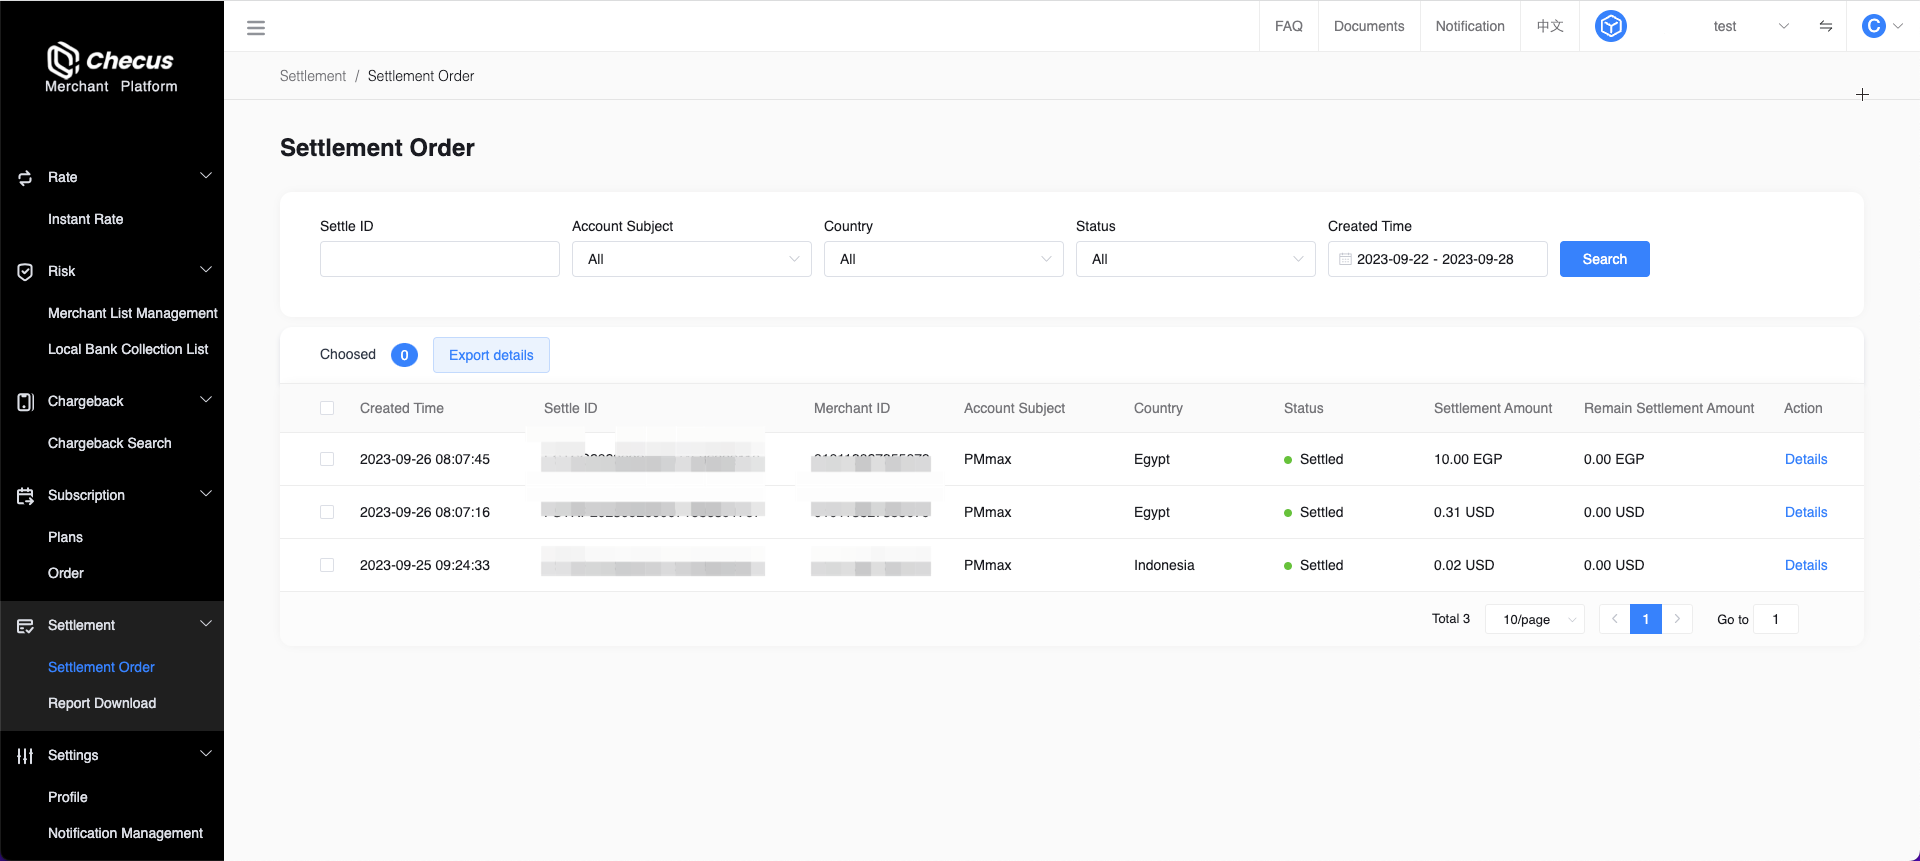Open the Account Subject dropdown
Viewport: 1920px width, 861px height.
691,259
